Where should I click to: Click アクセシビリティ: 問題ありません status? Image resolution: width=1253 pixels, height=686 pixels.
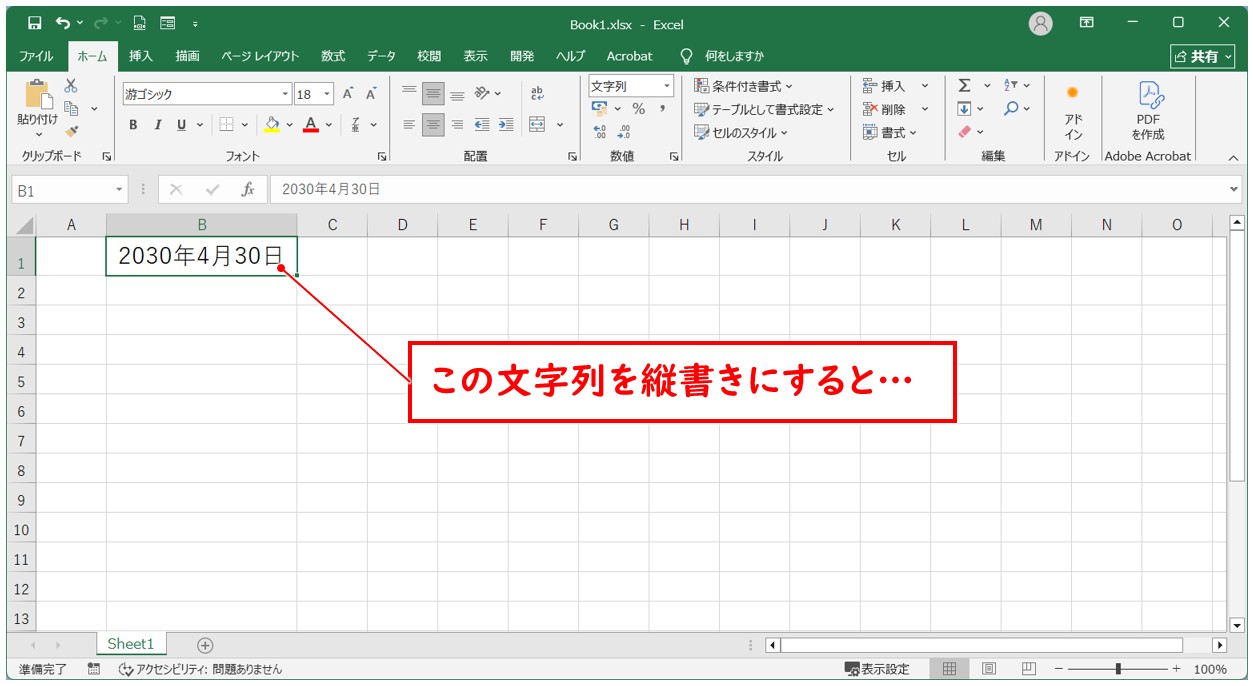(200, 669)
